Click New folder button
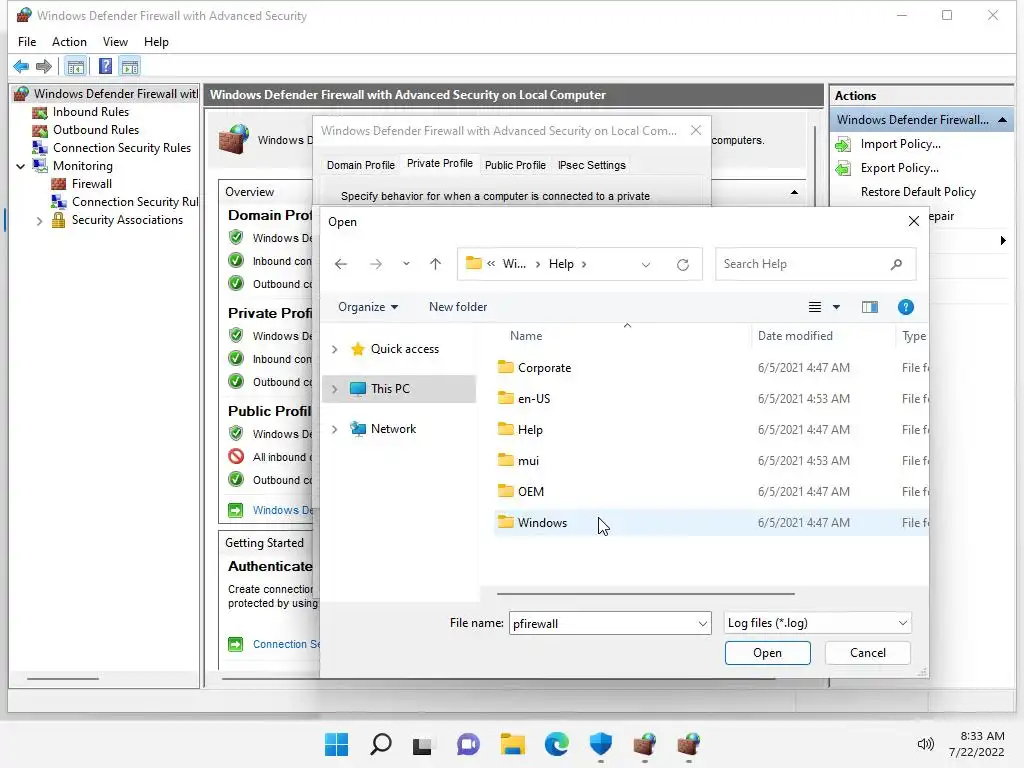 (x=458, y=307)
